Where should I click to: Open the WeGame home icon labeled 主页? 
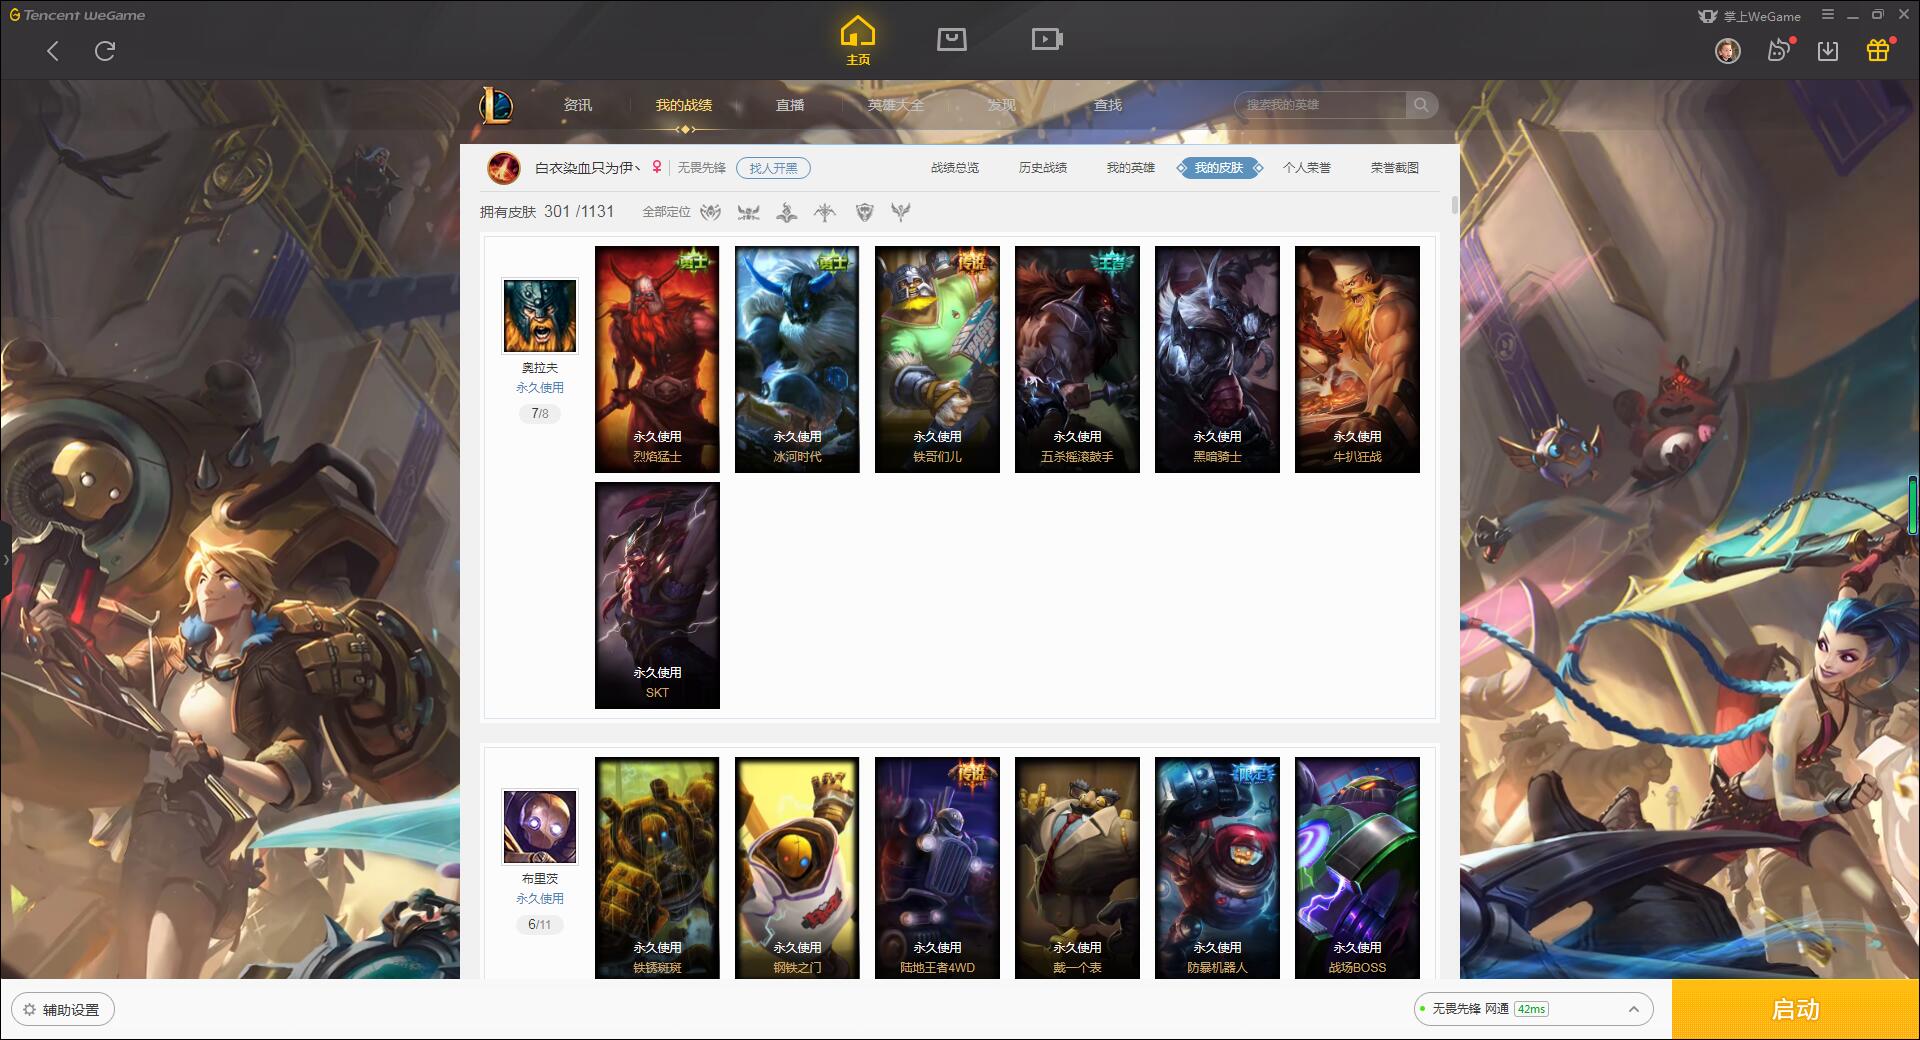pos(857,41)
